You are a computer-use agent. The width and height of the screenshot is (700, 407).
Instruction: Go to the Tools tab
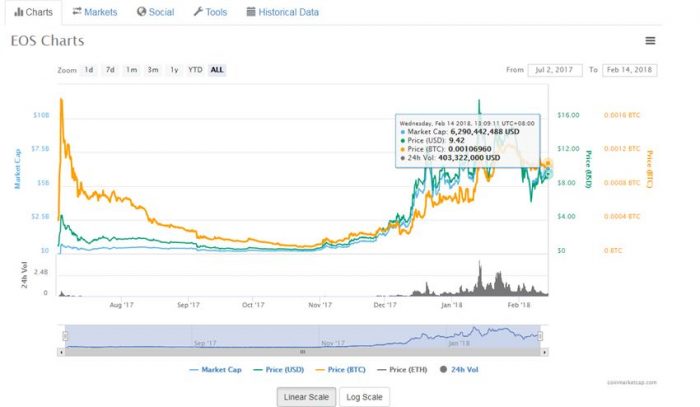[210, 12]
